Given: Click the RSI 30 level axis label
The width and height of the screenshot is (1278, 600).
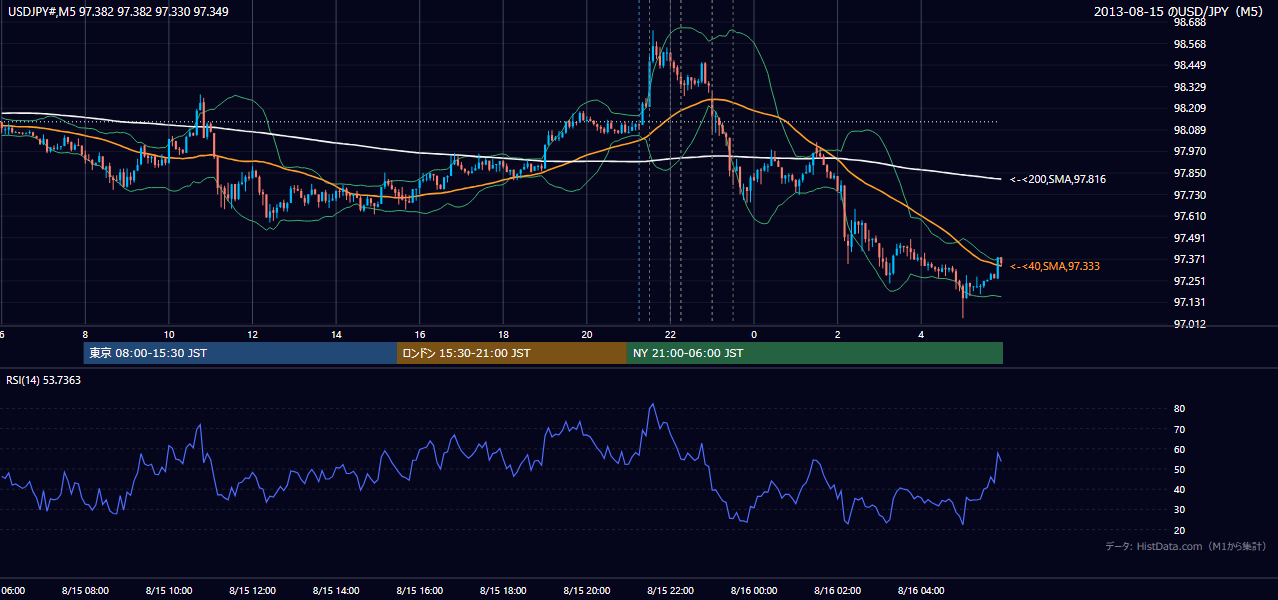Looking at the screenshot, I should [1179, 509].
